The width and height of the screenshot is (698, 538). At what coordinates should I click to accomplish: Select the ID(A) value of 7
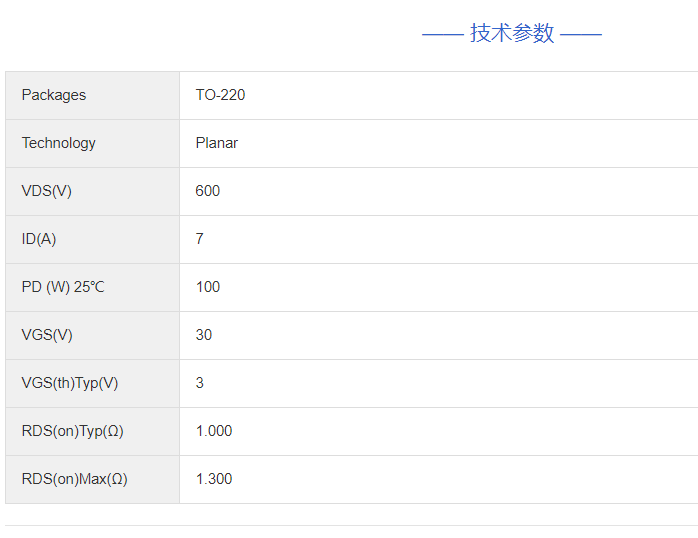pyautogui.click(x=200, y=239)
